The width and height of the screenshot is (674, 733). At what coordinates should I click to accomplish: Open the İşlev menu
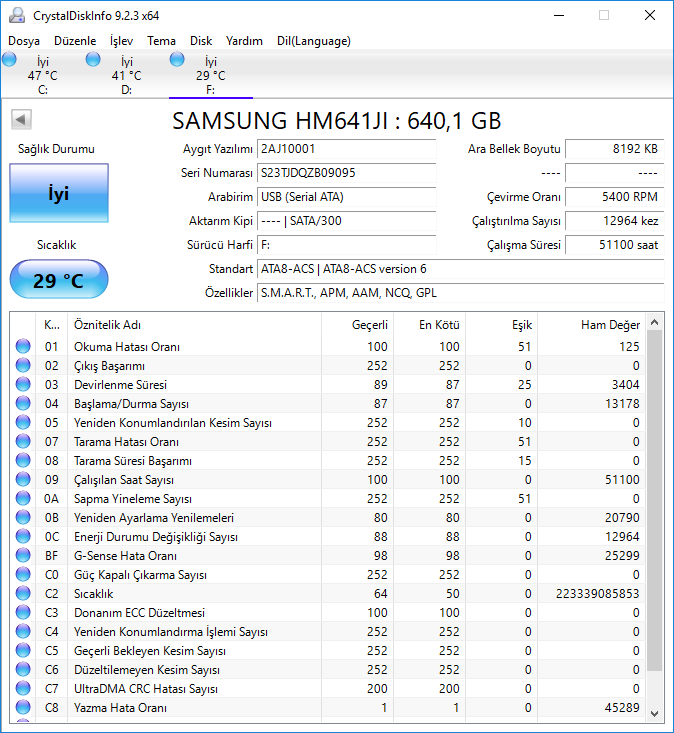pos(122,41)
